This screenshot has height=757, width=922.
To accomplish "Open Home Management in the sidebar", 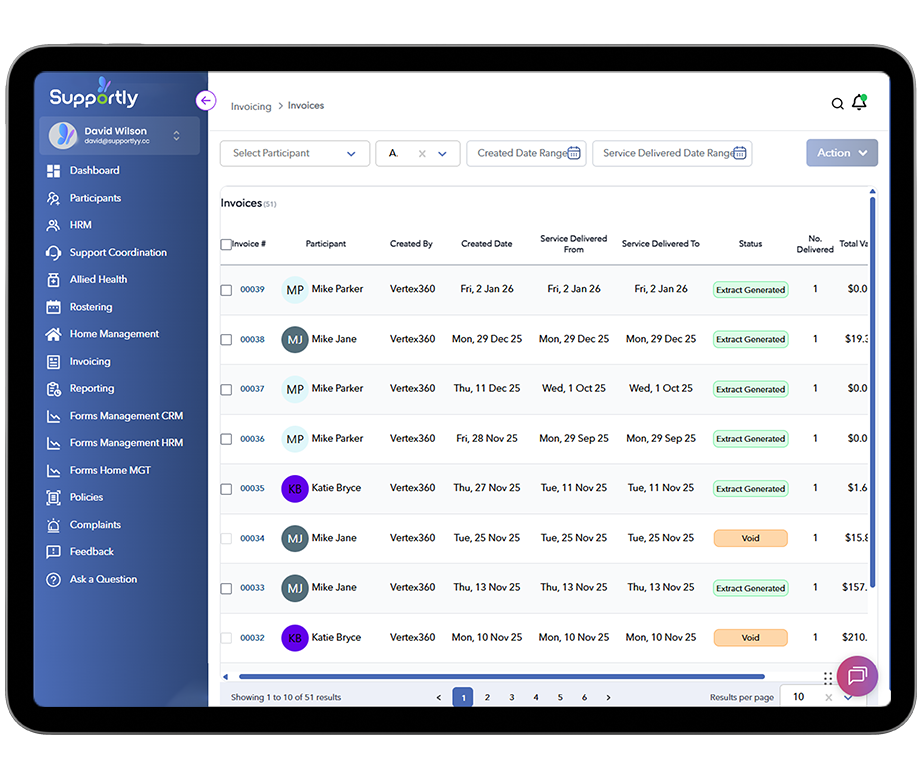I will [x=114, y=334].
